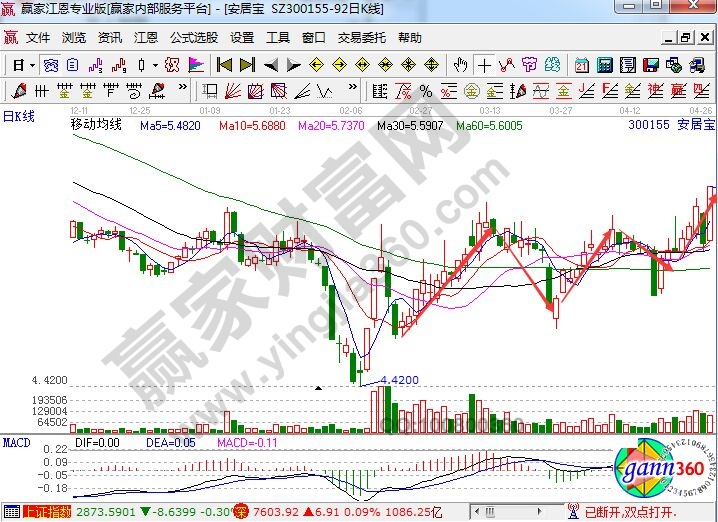Select the hand pan tool
This screenshot has height=522, width=718.
pyautogui.click(x=460, y=65)
